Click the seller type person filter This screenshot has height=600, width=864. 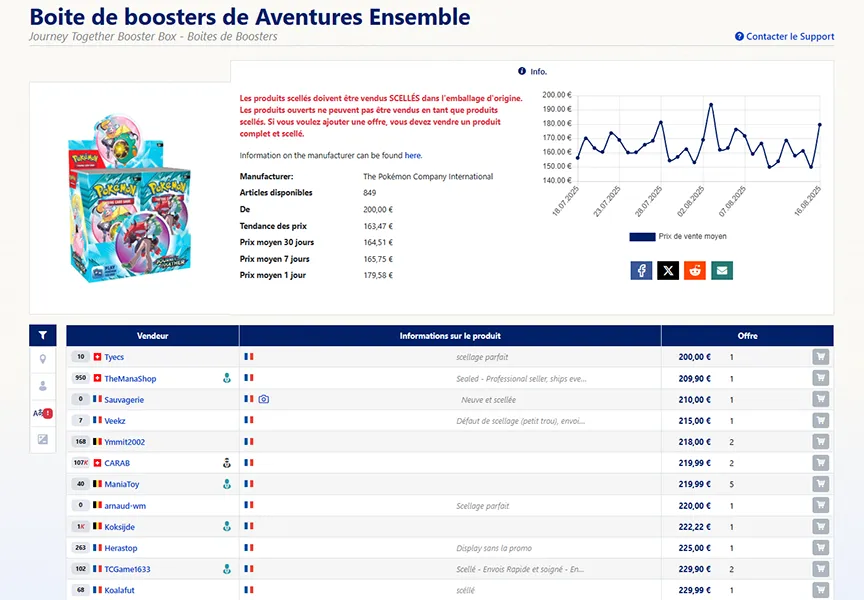pyautogui.click(x=42, y=386)
